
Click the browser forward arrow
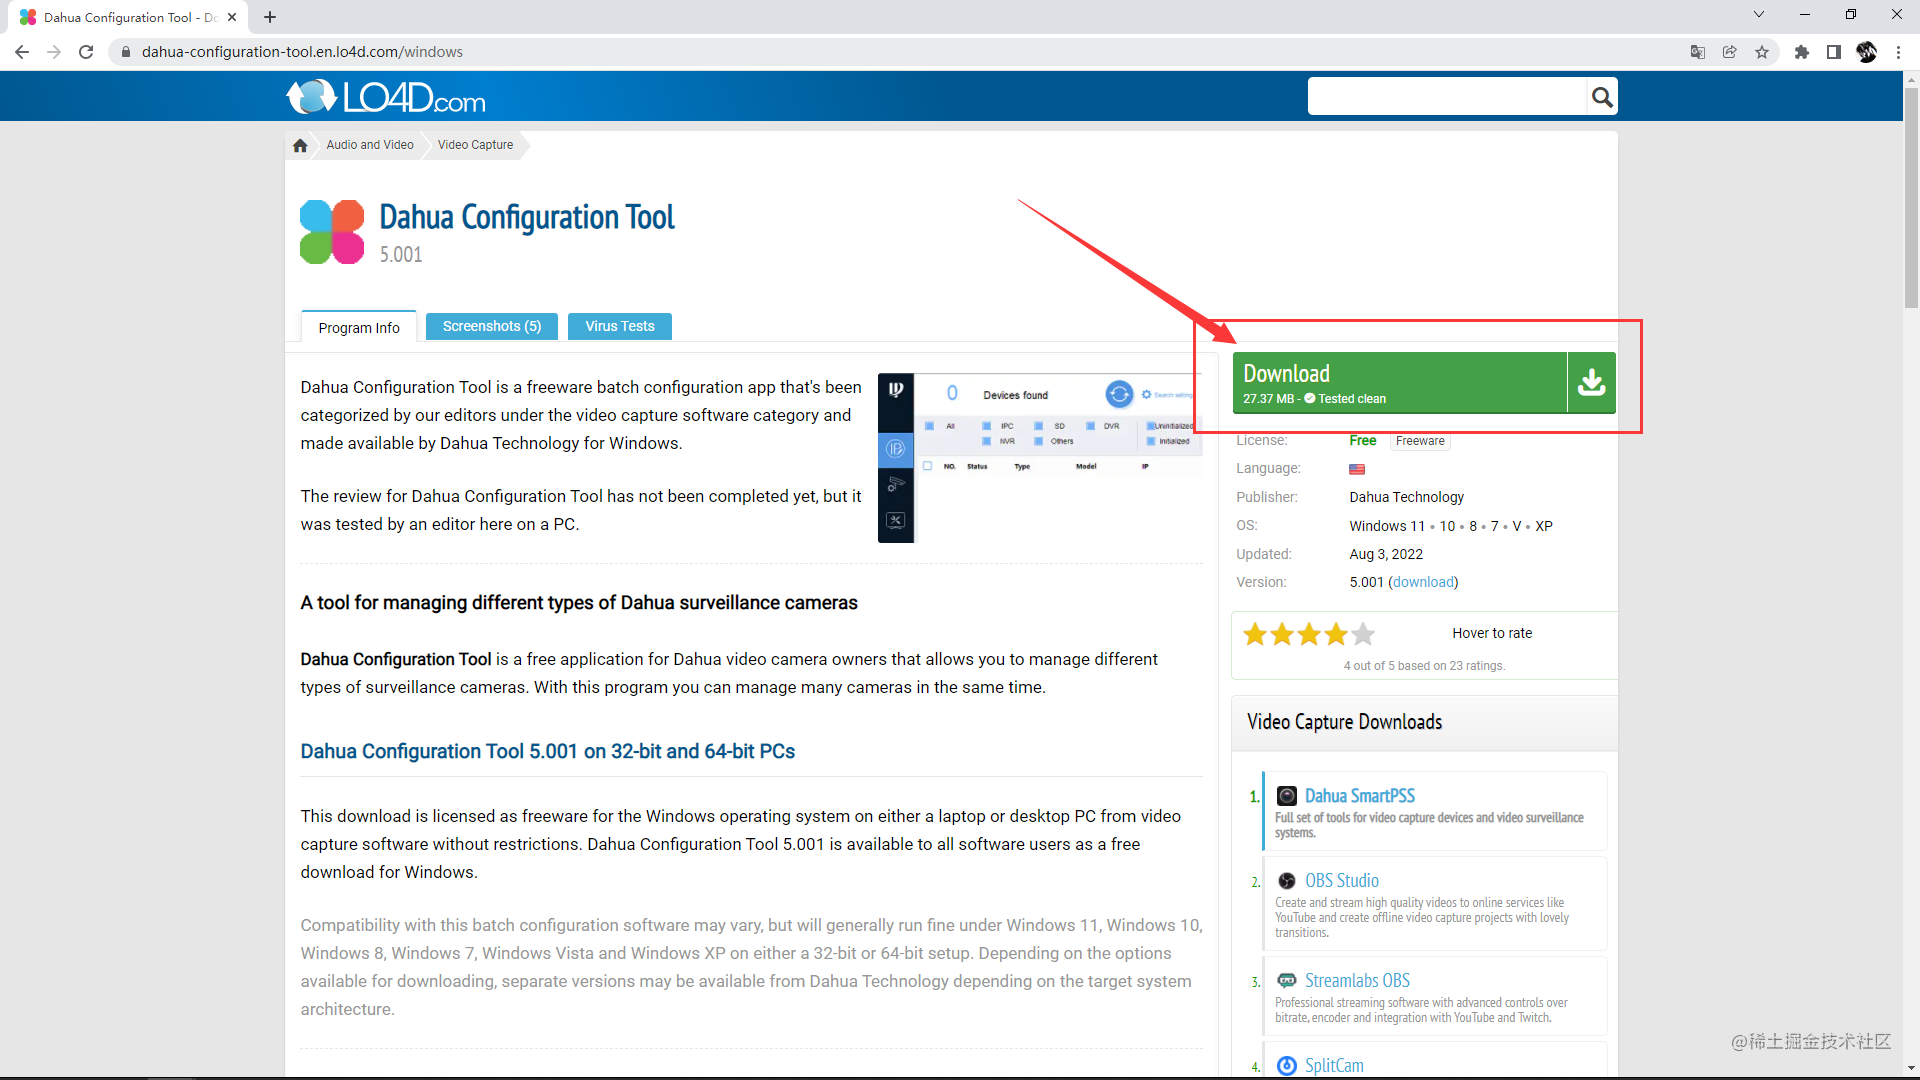click(x=54, y=52)
